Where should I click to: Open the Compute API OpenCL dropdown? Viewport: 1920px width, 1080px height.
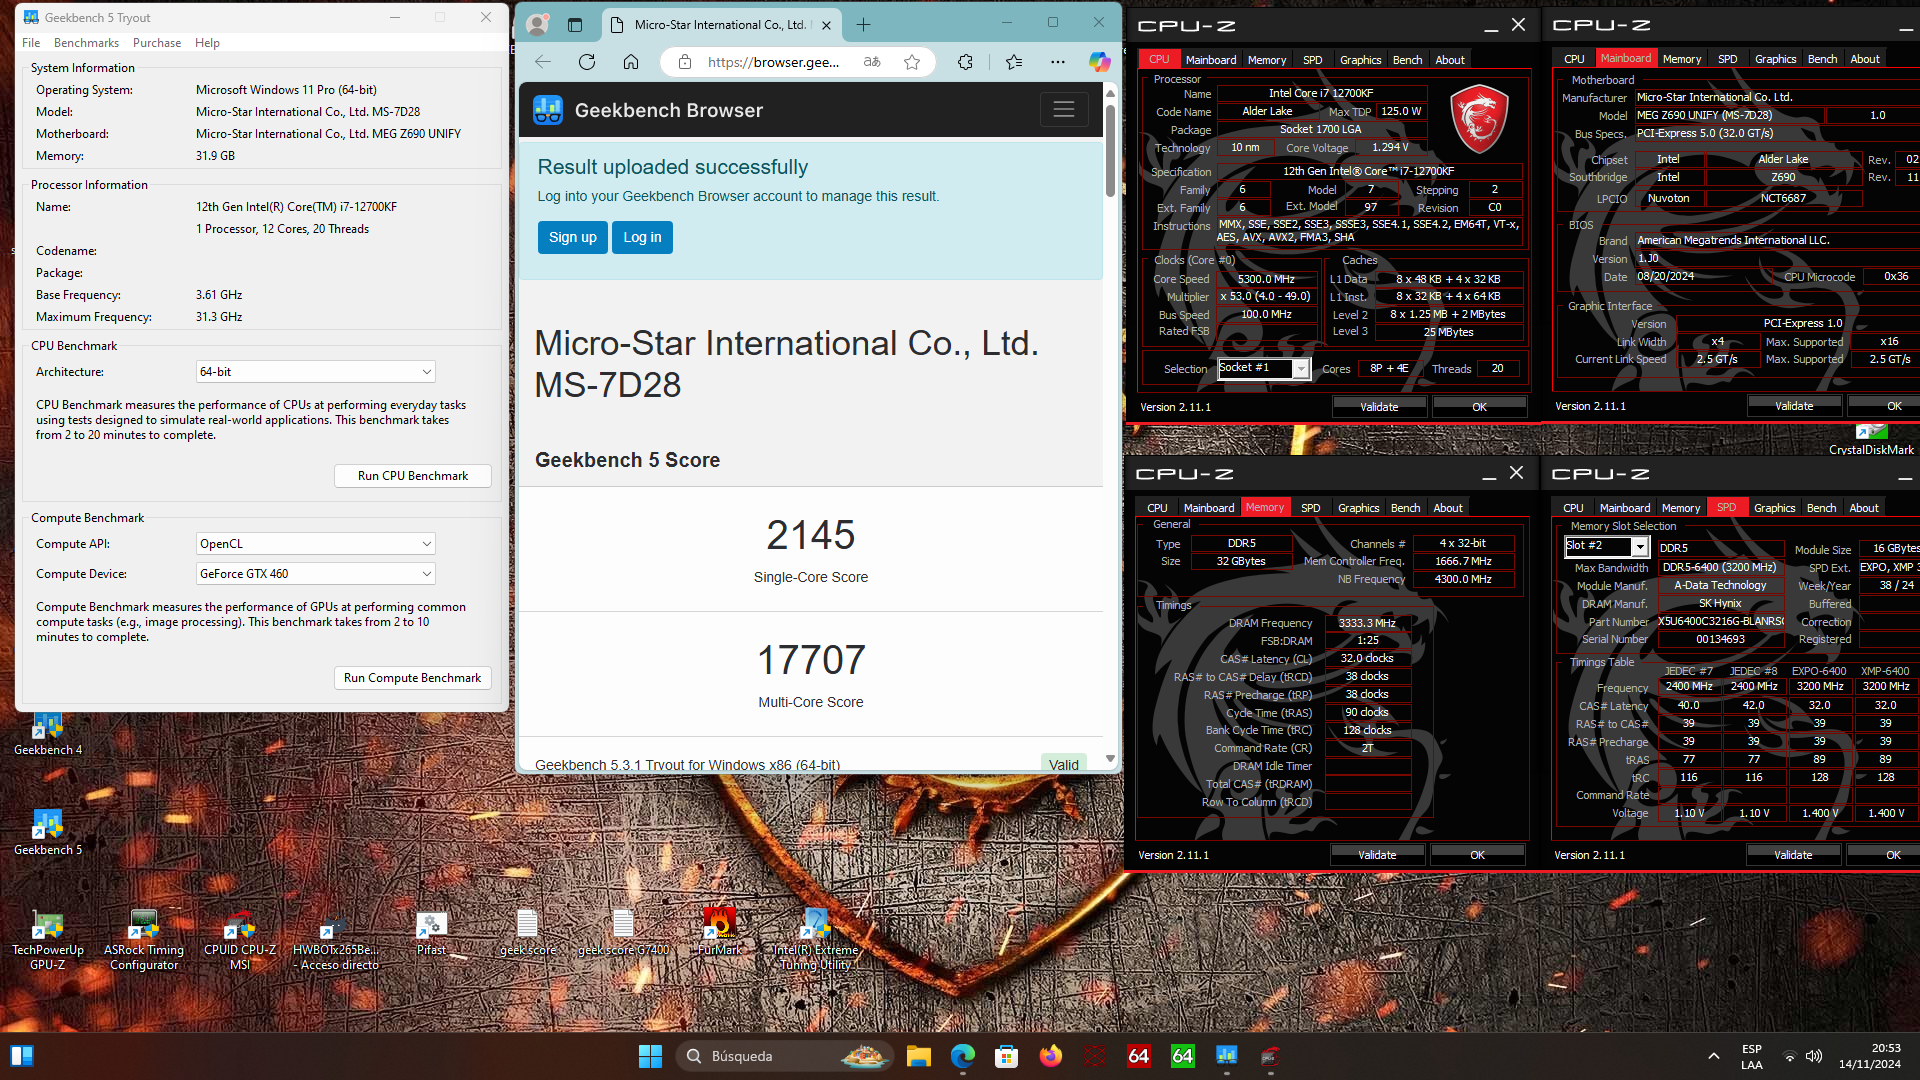point(316,544)
